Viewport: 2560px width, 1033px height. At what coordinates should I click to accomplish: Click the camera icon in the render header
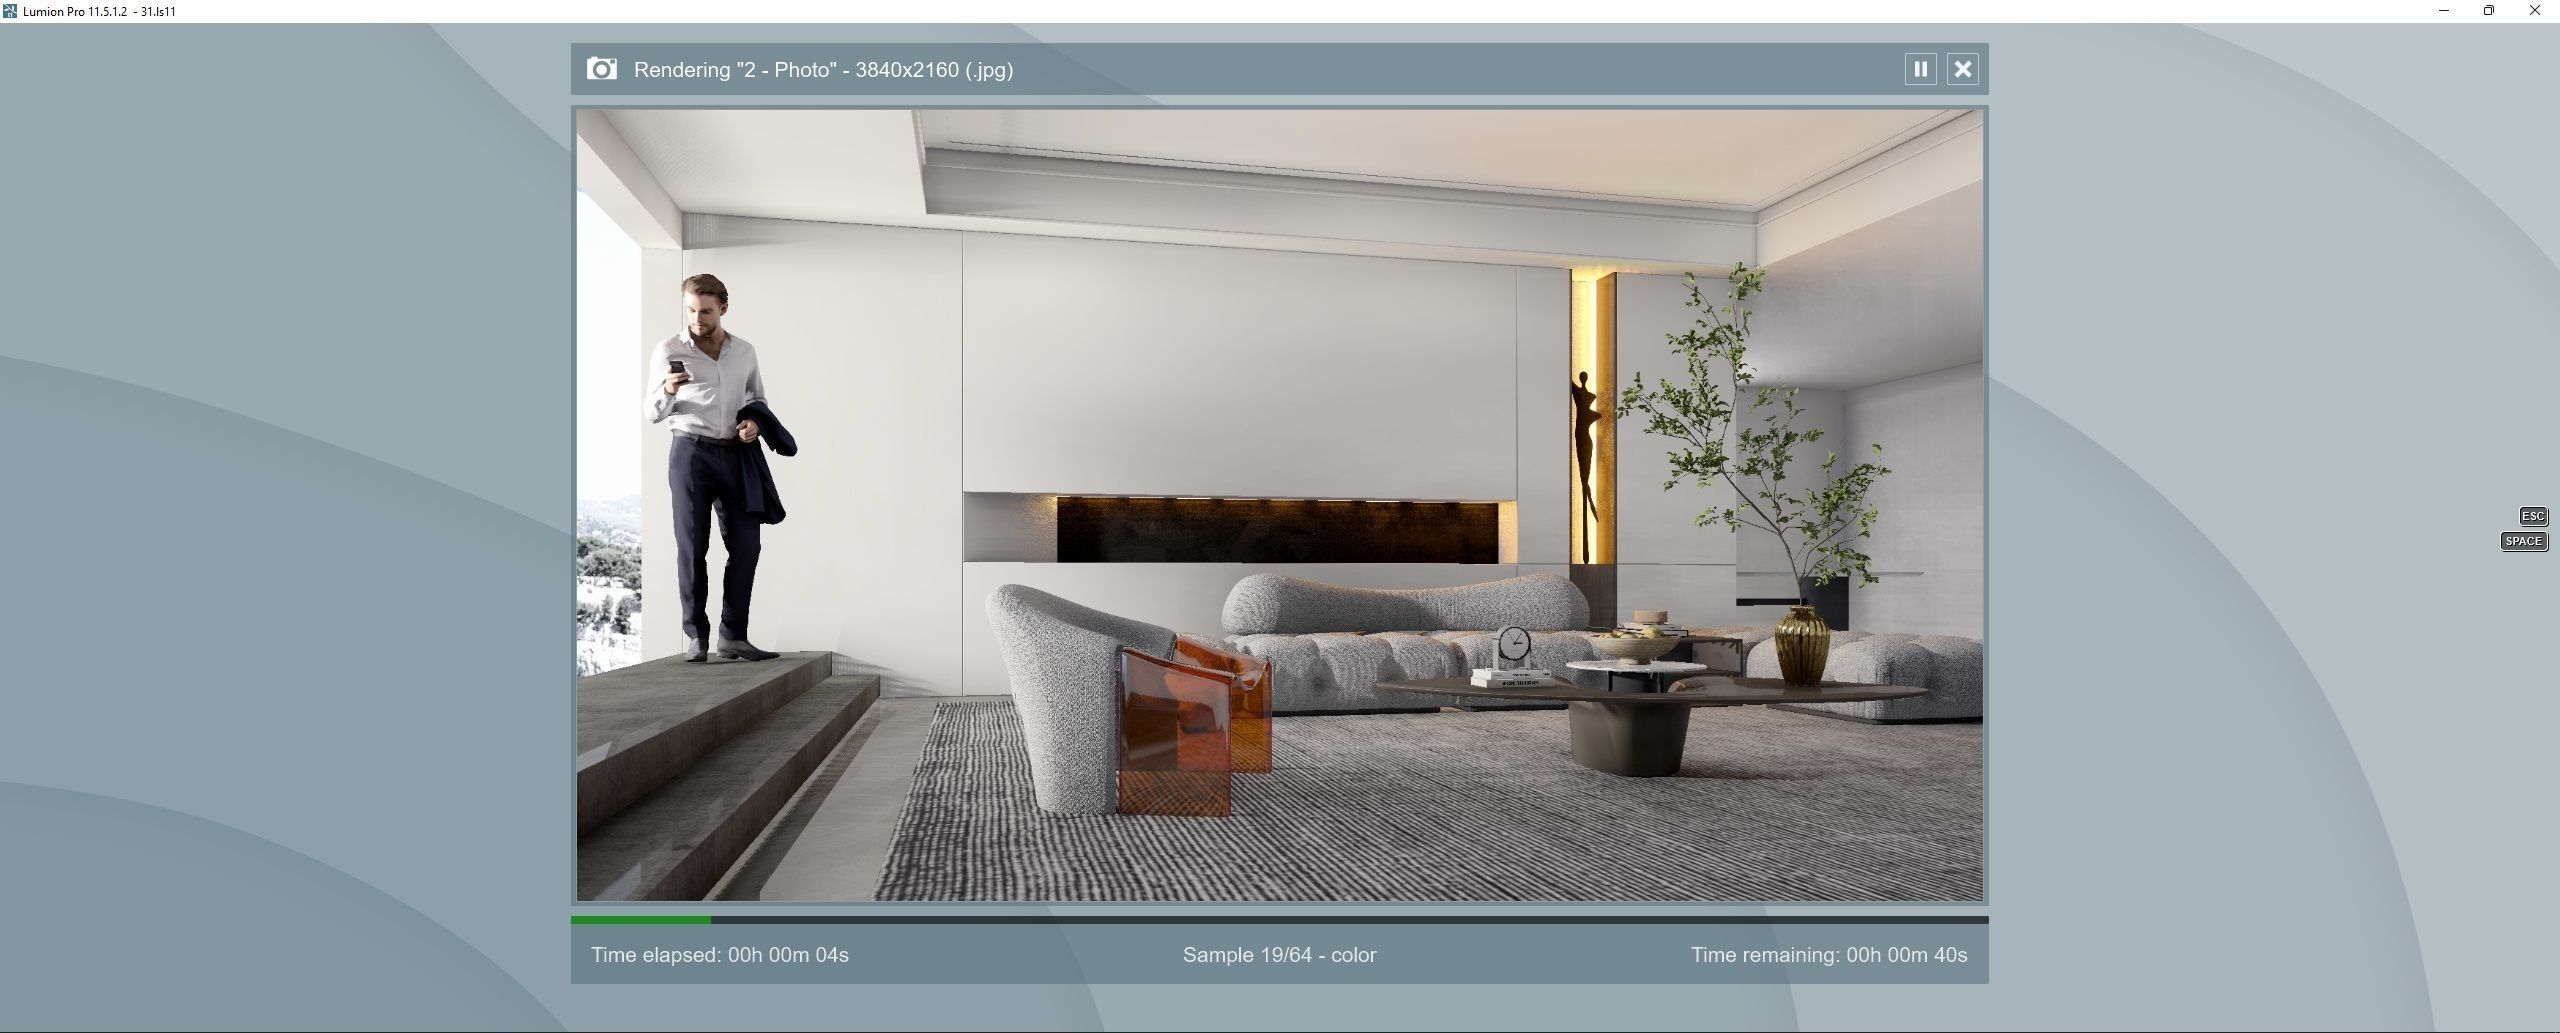601,68
